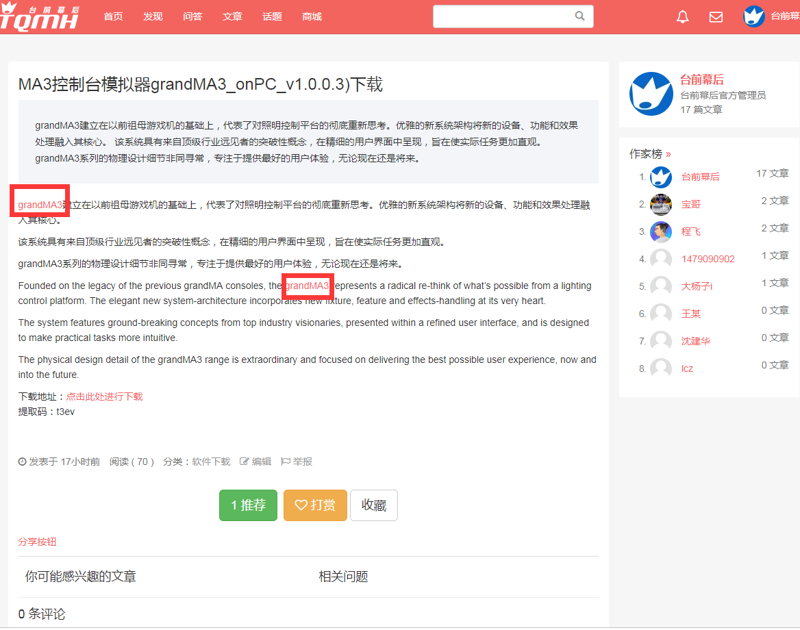Select the 你可能感兴趣的文章 tab
Viewport: 800px width, 630px height.
tap(81, 576)
